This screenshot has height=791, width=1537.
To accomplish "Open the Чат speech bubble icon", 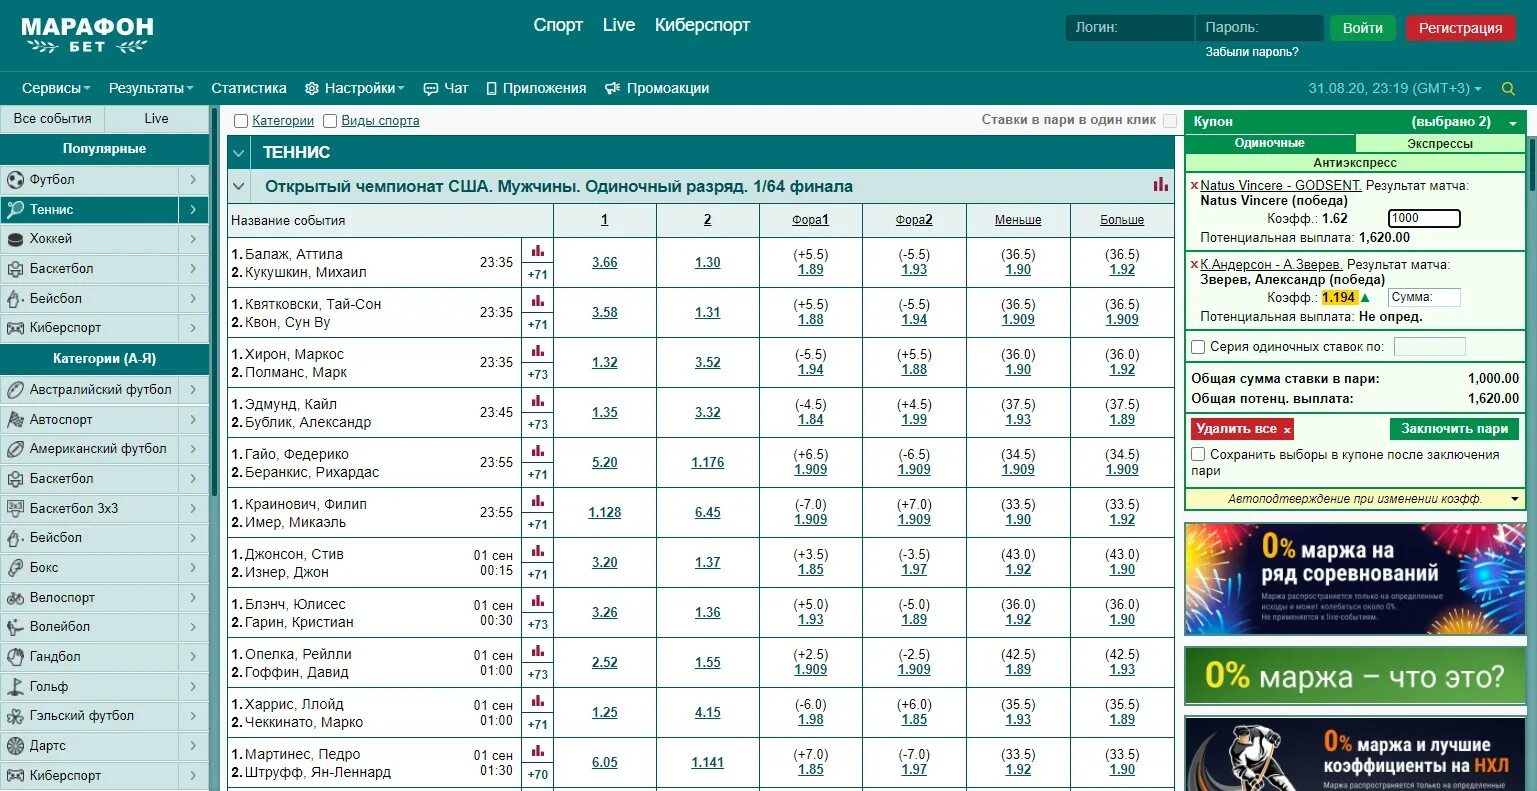I will coord(431,88).
